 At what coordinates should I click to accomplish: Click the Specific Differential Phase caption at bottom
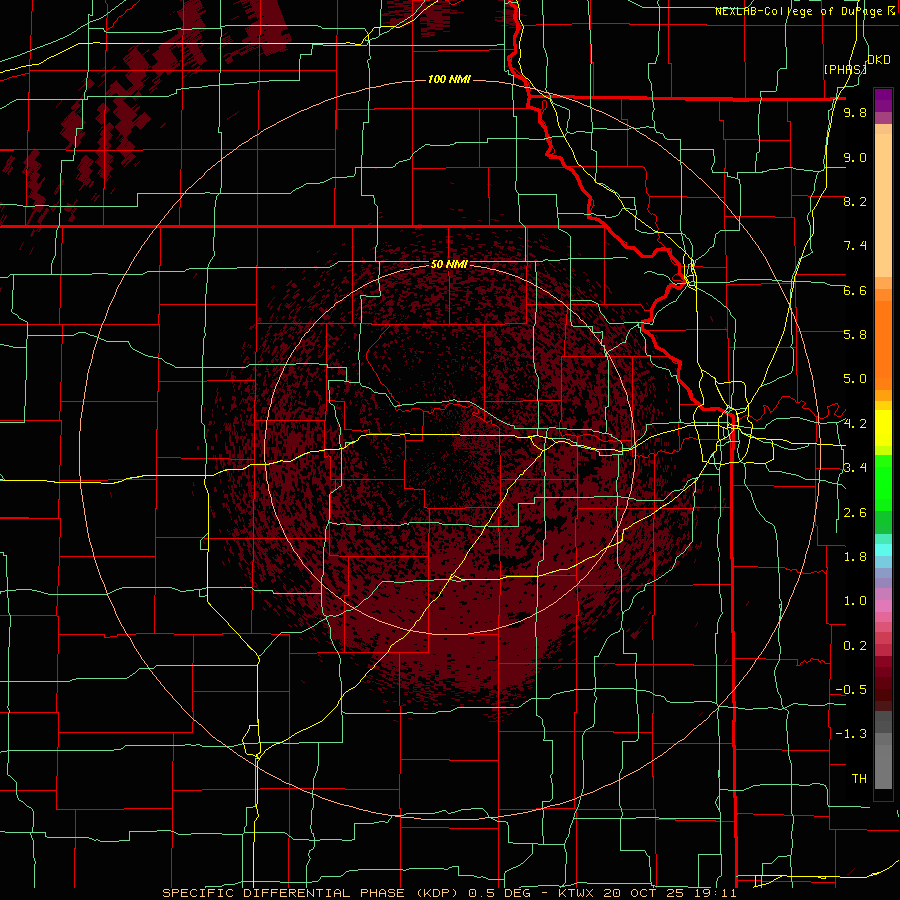coord(449,893)
